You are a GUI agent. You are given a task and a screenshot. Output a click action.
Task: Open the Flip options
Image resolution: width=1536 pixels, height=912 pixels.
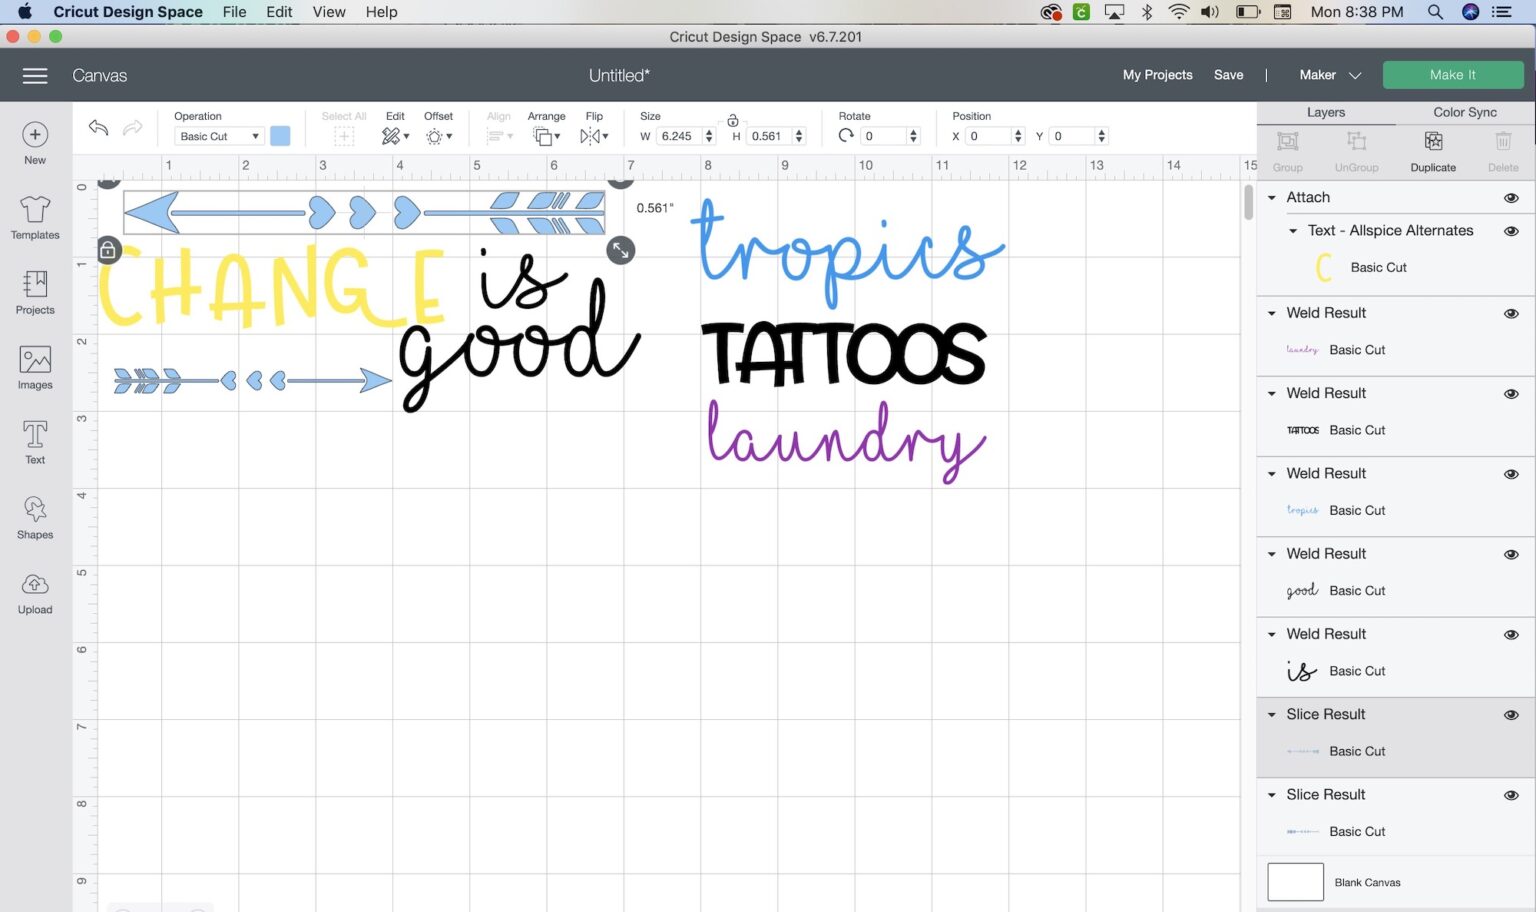pyautogui.click(x=594, y=136)
